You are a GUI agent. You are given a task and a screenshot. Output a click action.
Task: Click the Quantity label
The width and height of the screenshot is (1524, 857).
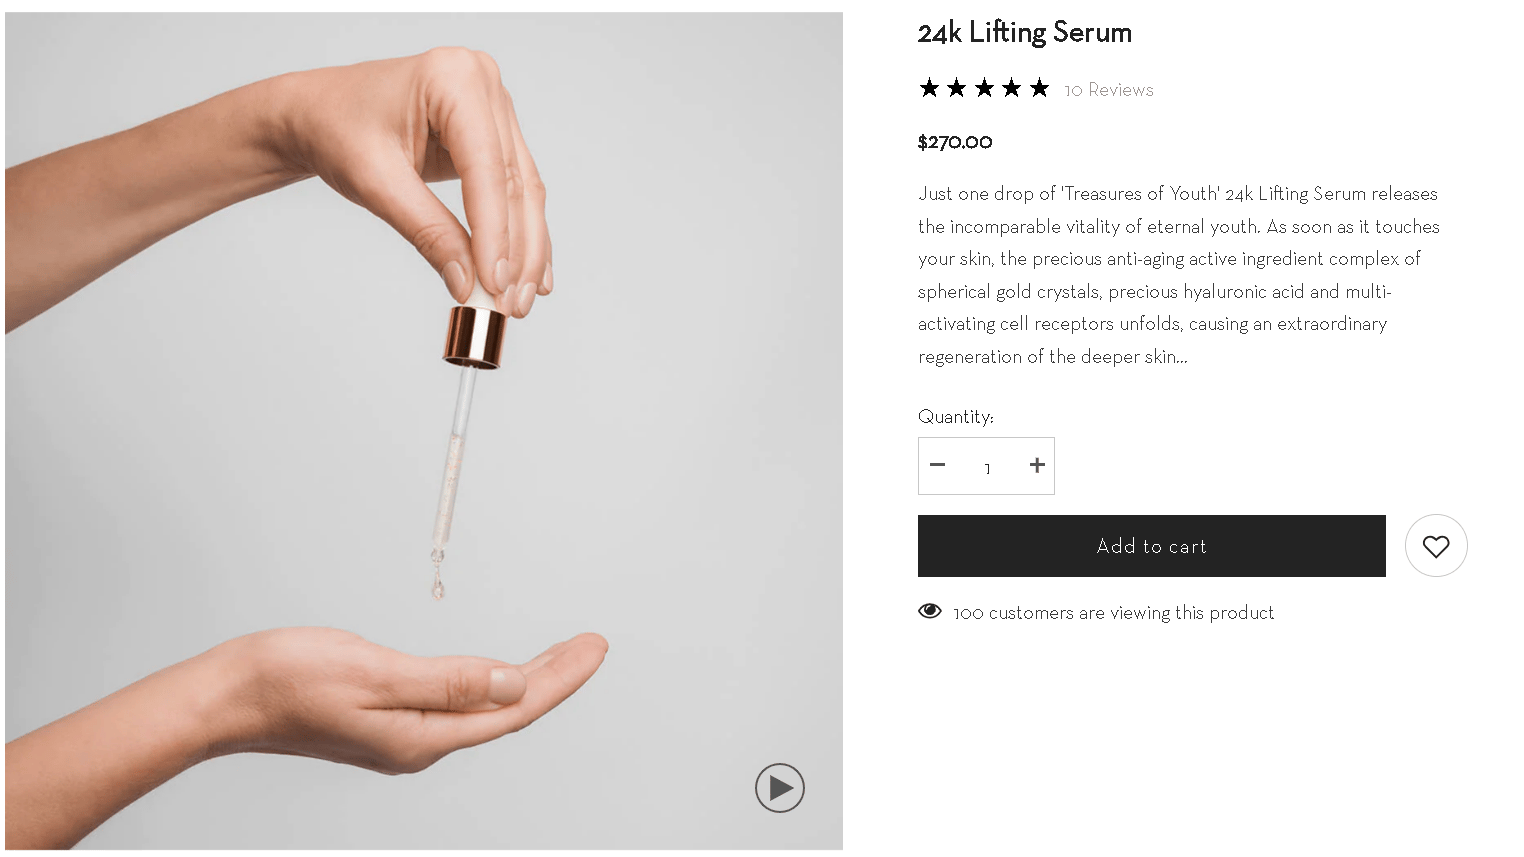955,417
